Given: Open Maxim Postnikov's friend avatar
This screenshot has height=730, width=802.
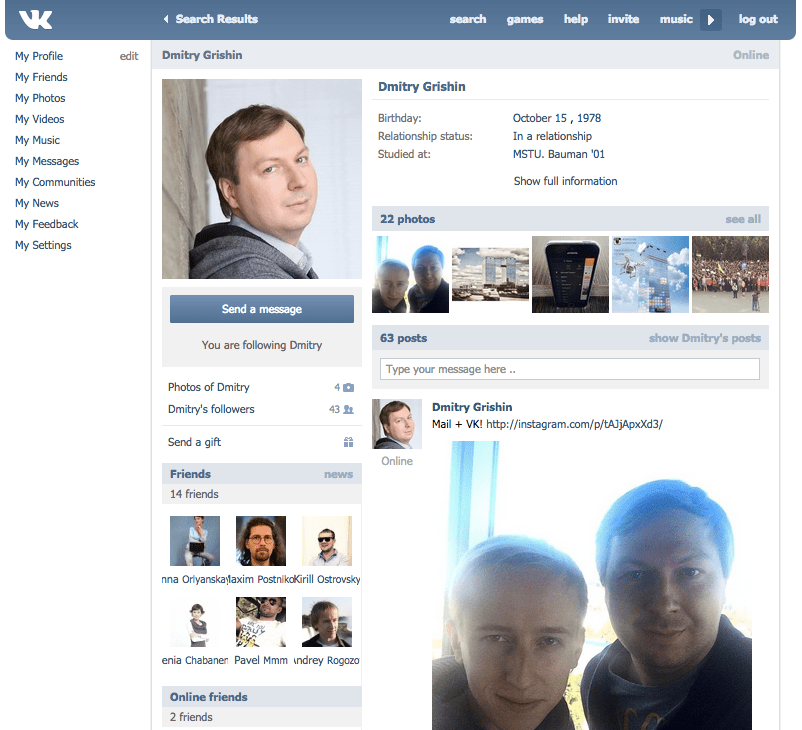Looking at the screenshot, I should (x=261, y=540).
